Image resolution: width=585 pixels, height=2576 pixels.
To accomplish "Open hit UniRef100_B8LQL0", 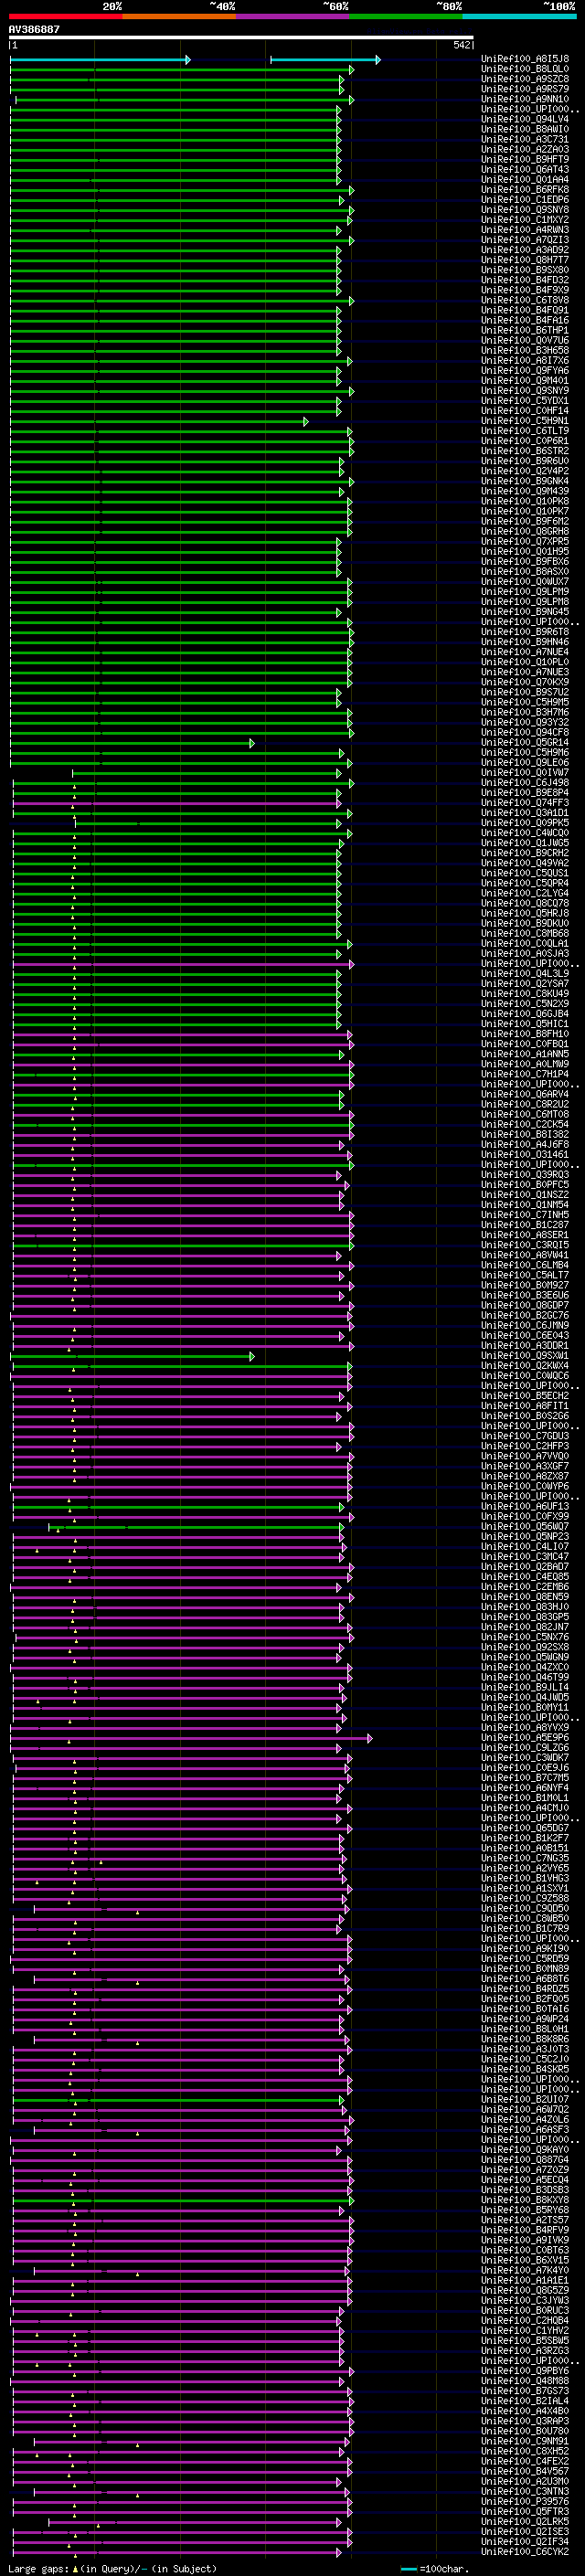I will 525,69.
